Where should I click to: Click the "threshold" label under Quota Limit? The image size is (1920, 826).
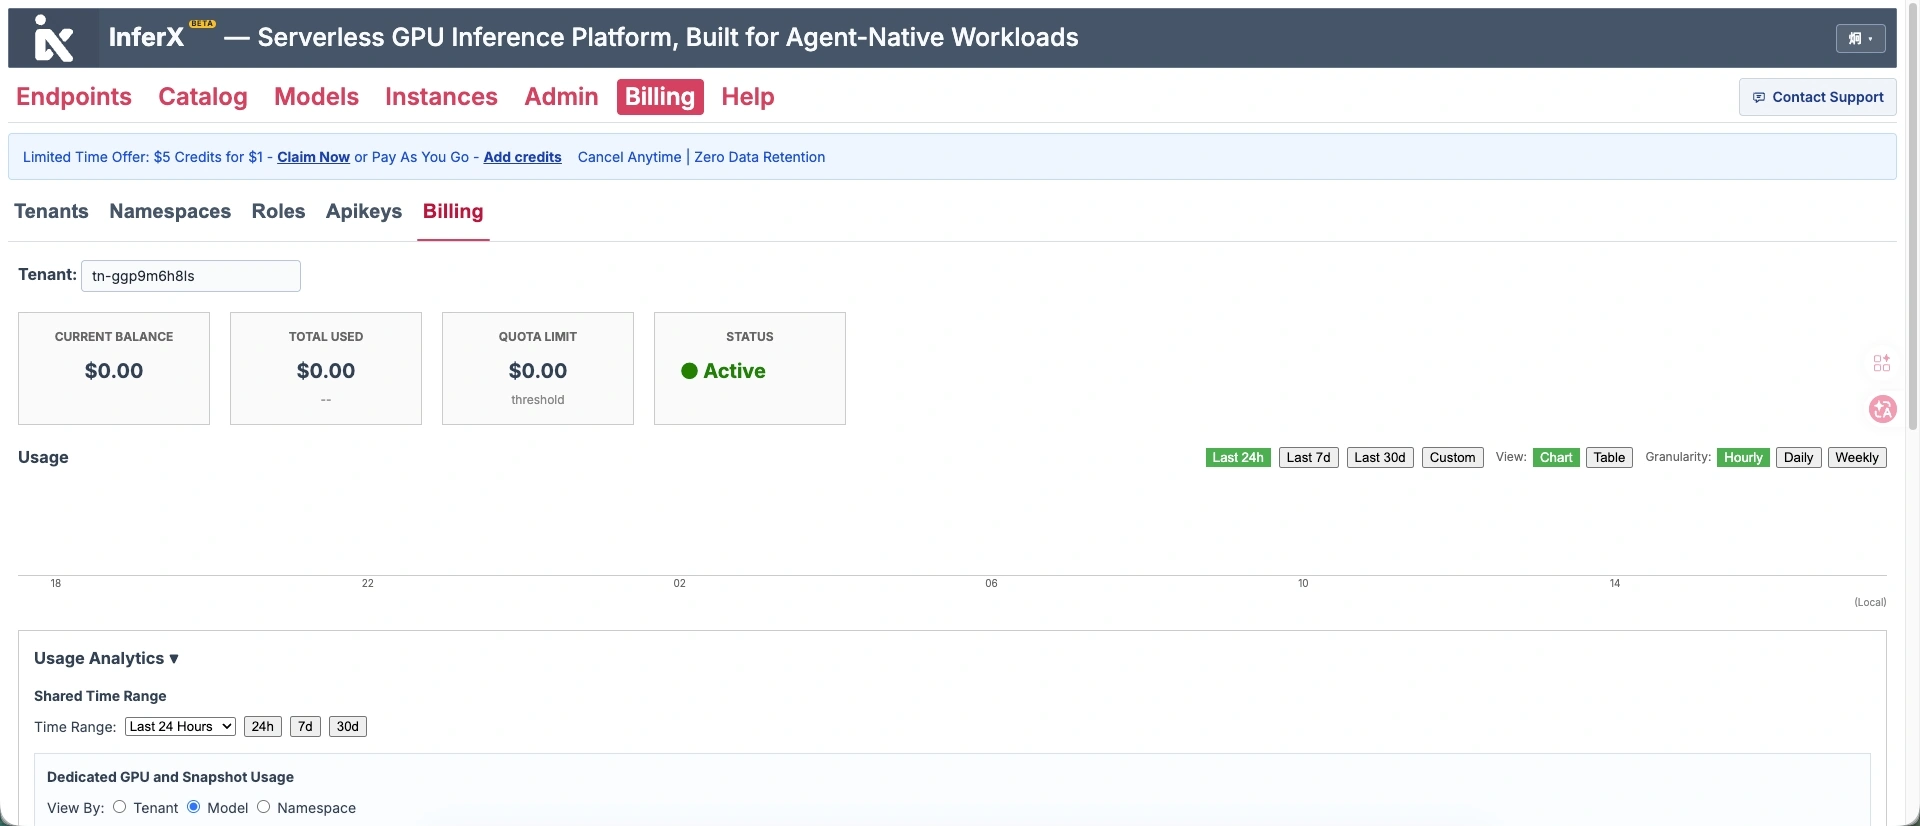(538, 400)
